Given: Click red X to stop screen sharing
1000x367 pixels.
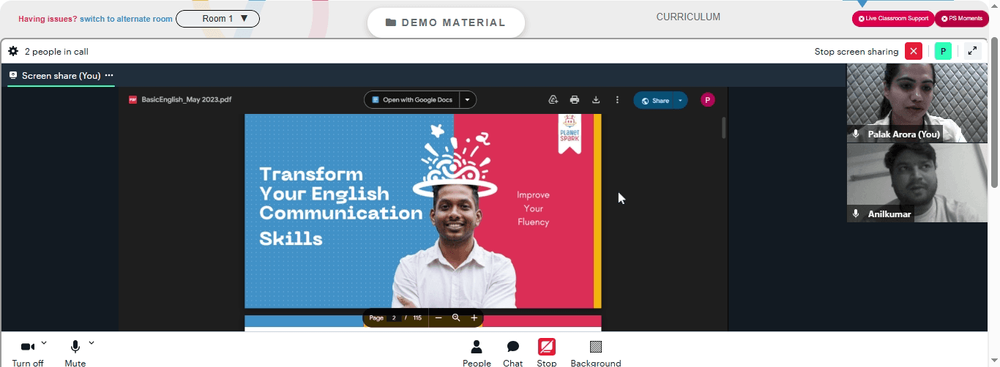Looking at the screenshot, I should 913,51.
